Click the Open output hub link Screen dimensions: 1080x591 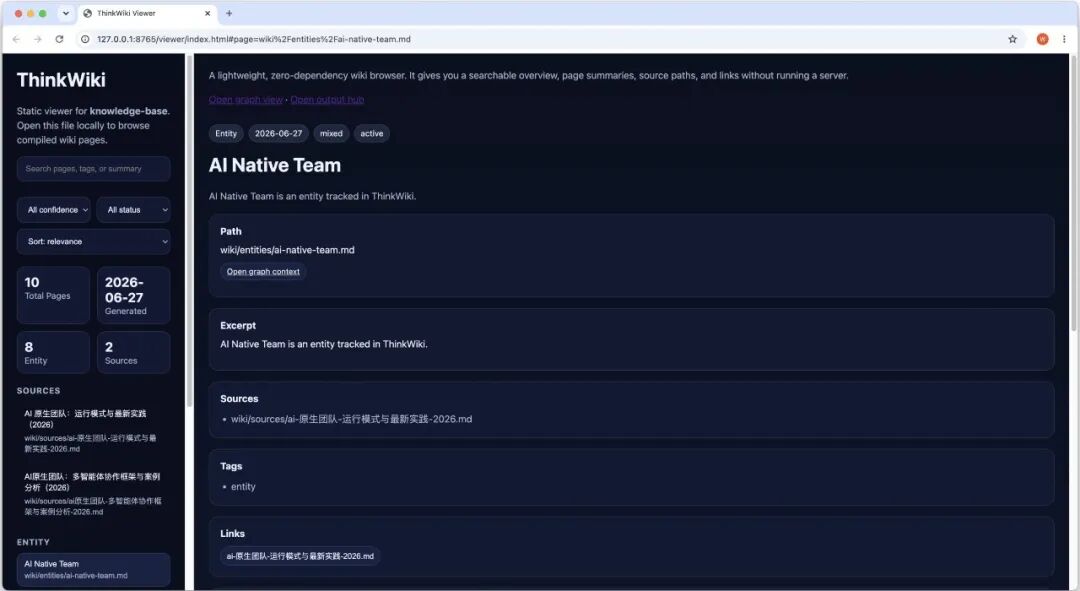[327, 100]
